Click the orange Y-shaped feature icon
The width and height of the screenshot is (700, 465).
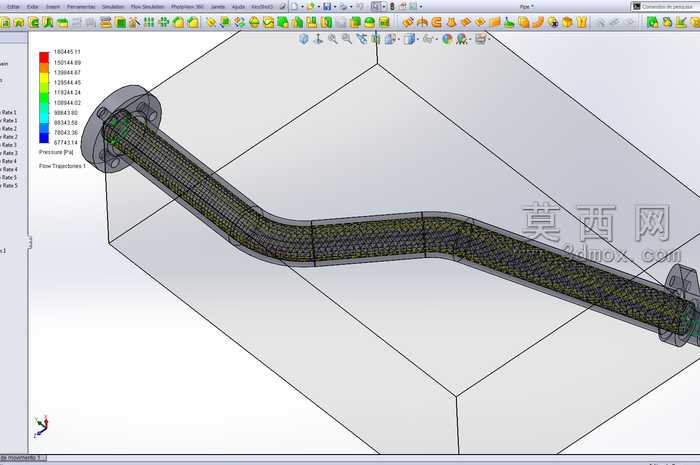pyautogui.click(x=582, y=22)
